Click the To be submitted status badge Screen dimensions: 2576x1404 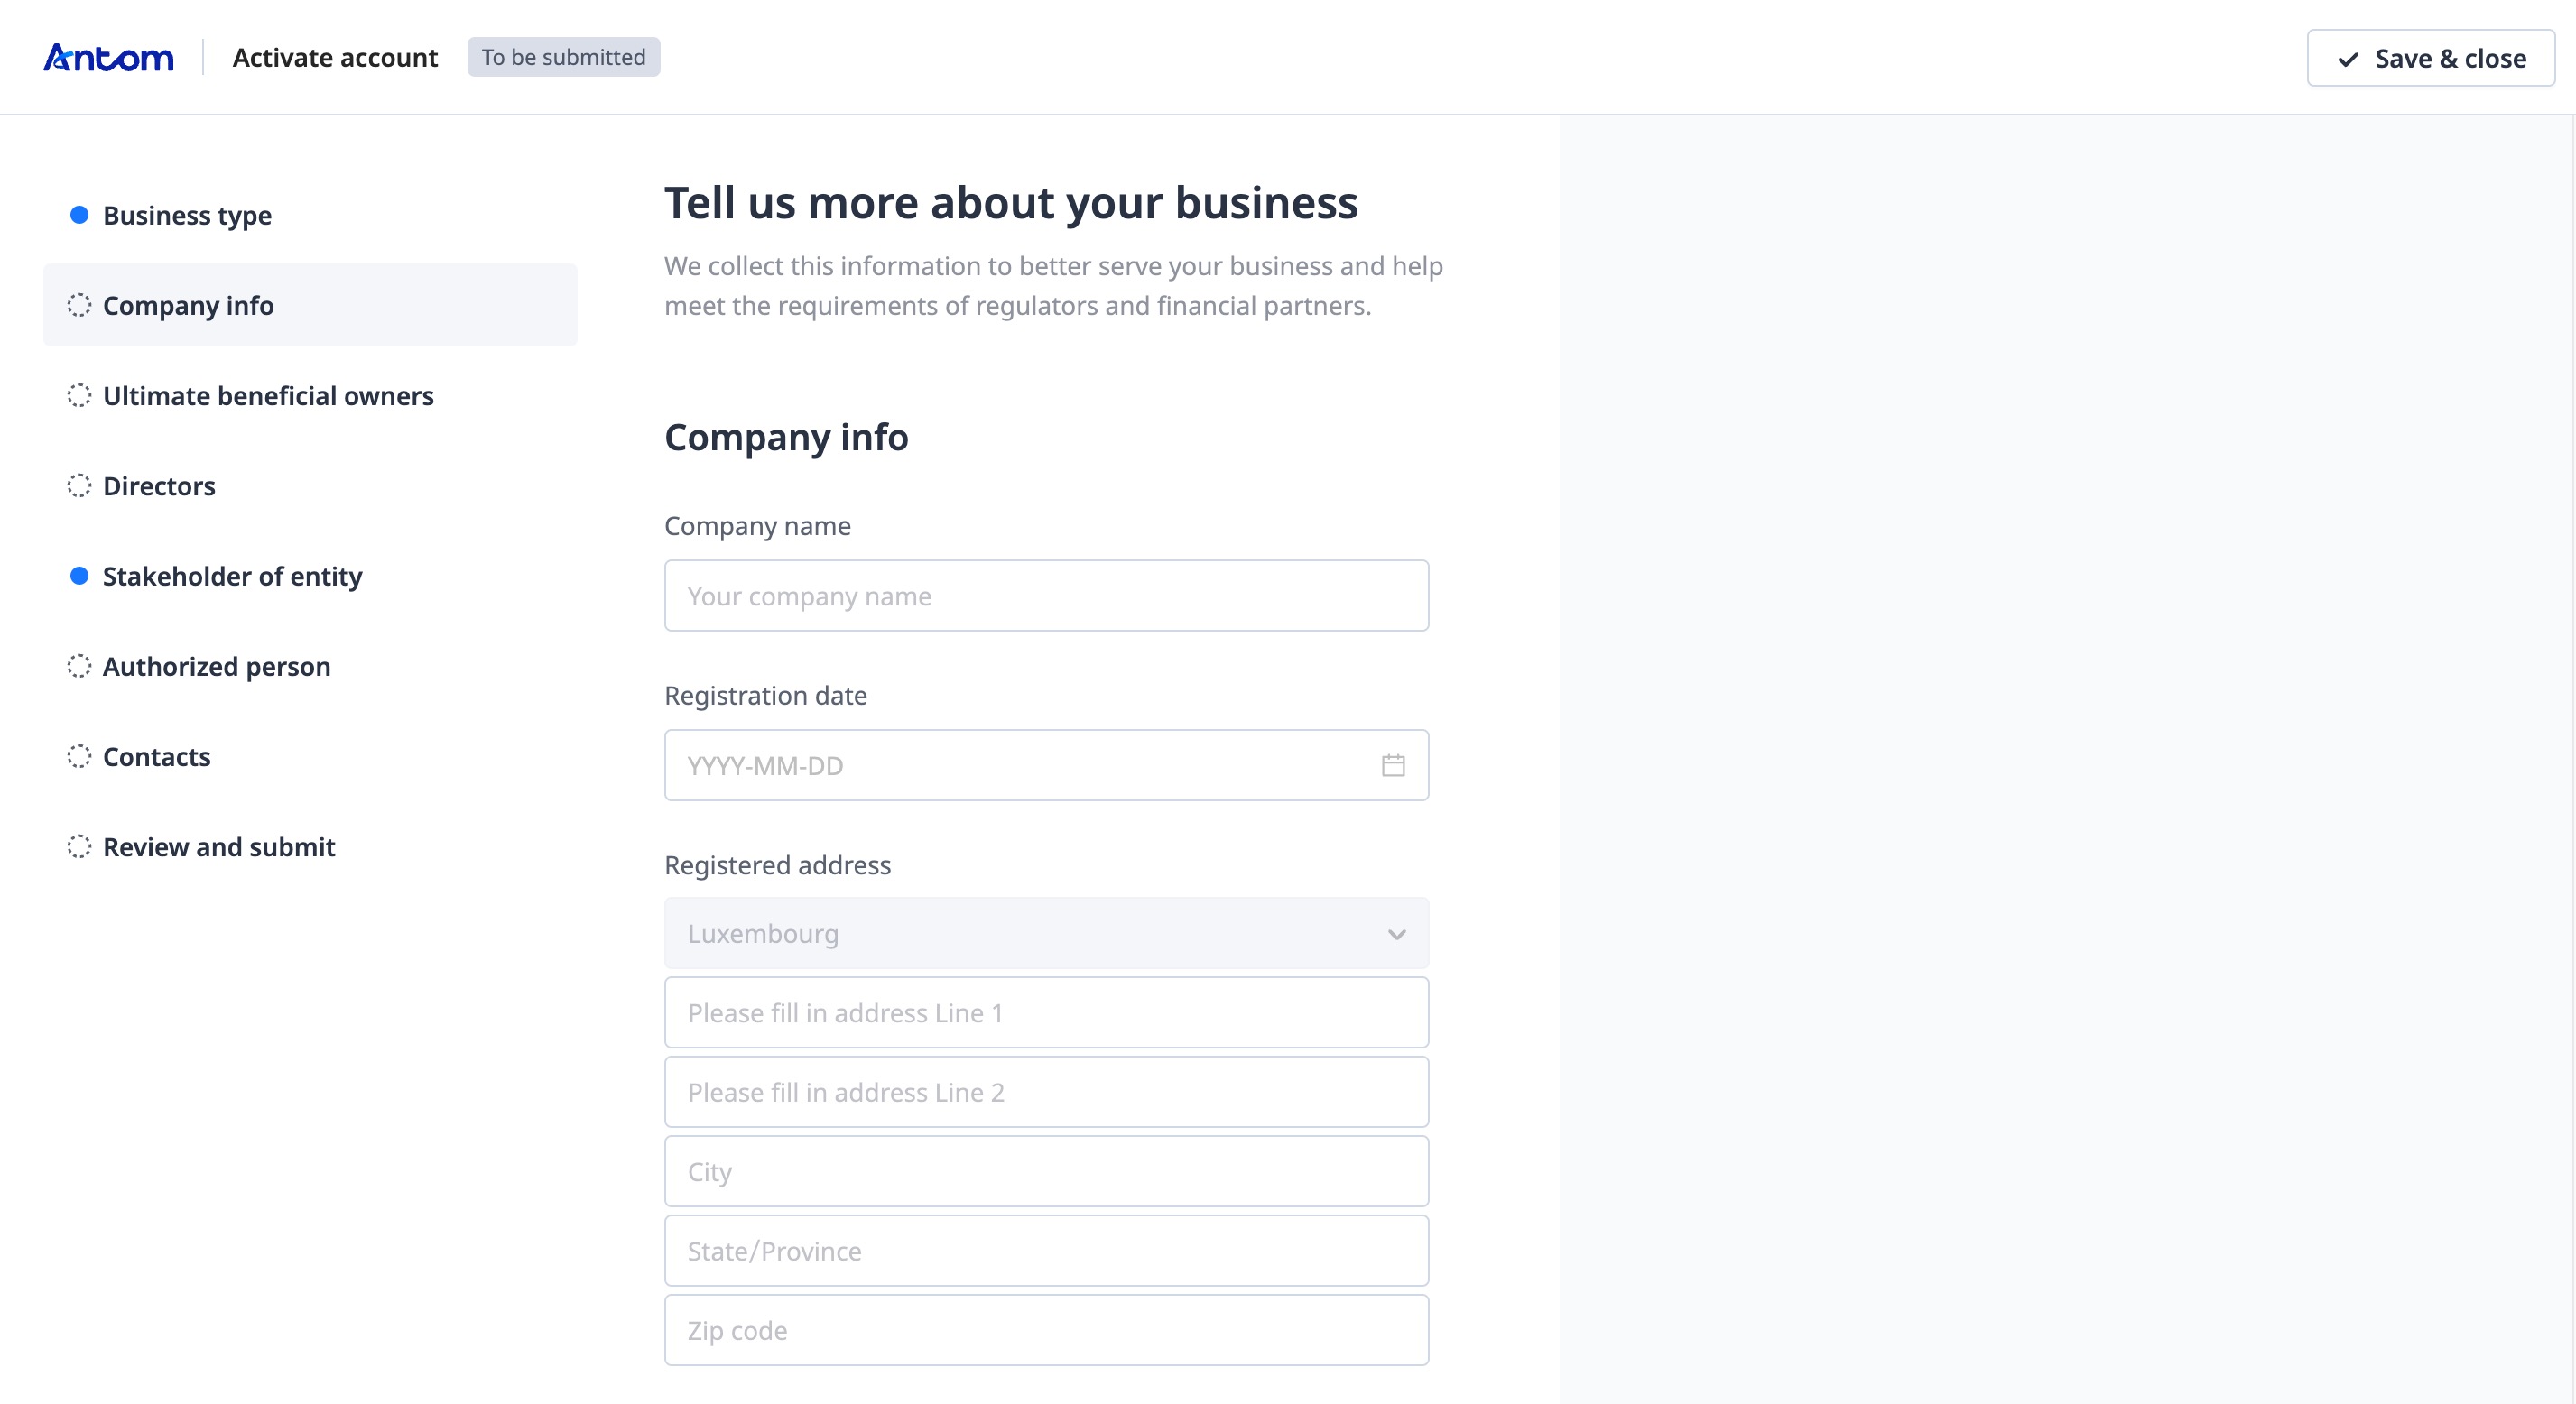pos(563,56)
